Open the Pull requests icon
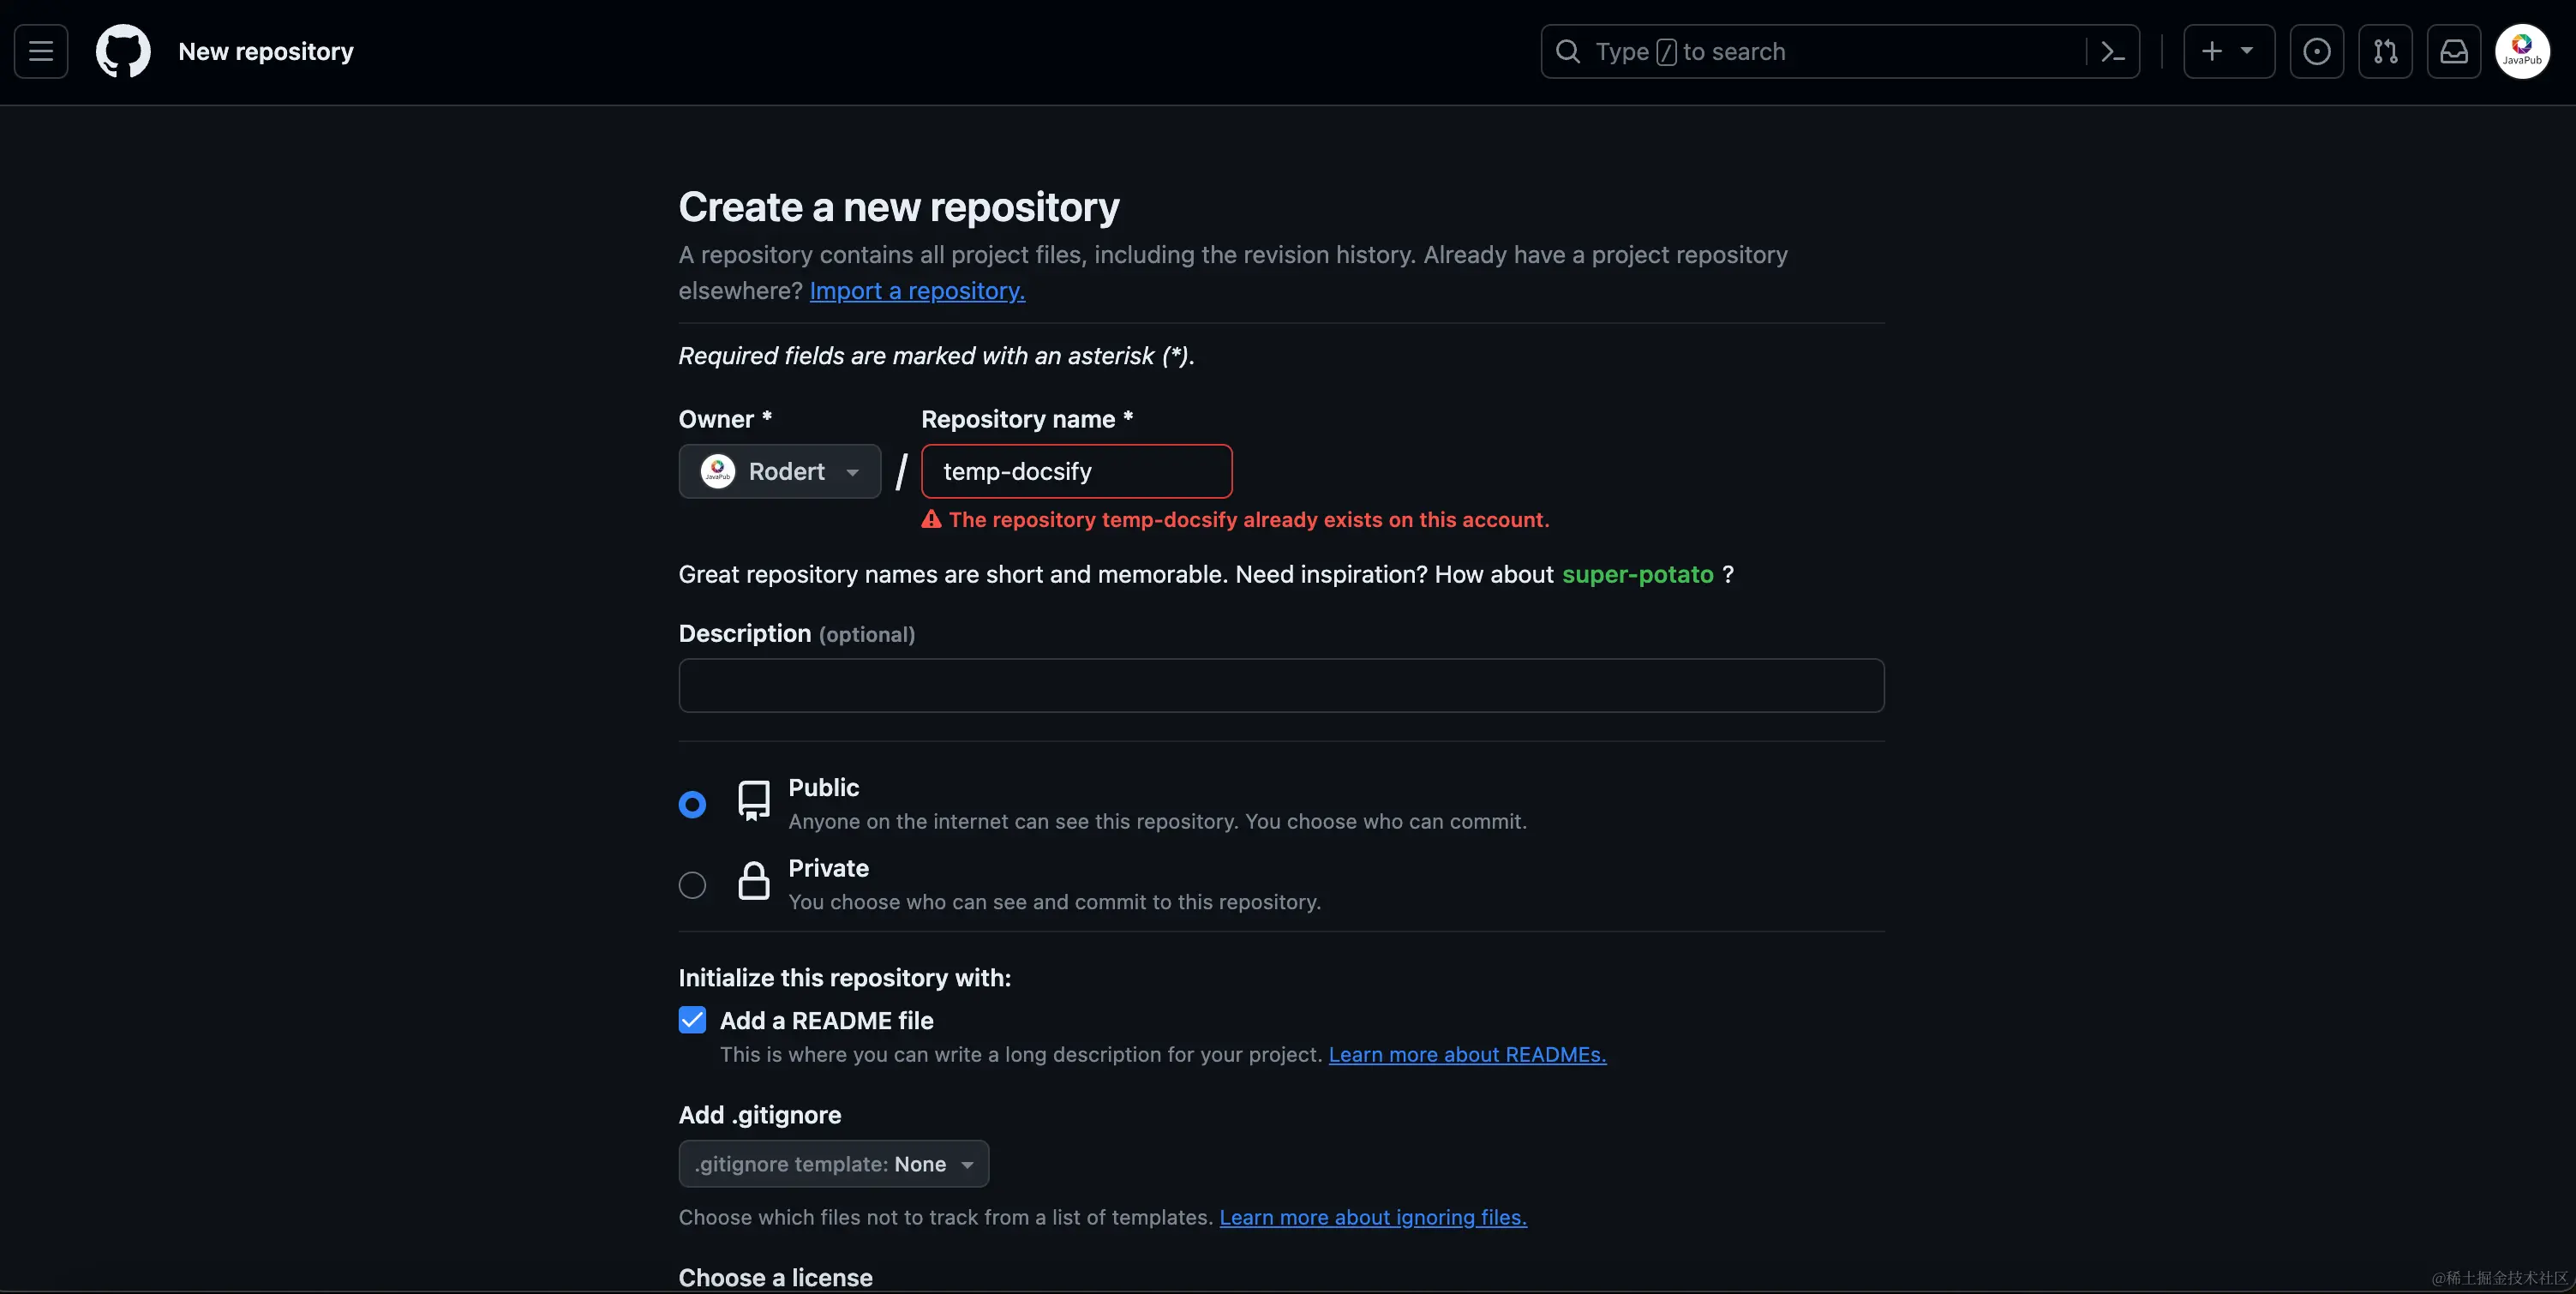This screenshot has height=1294, width=2576. 2385,51
